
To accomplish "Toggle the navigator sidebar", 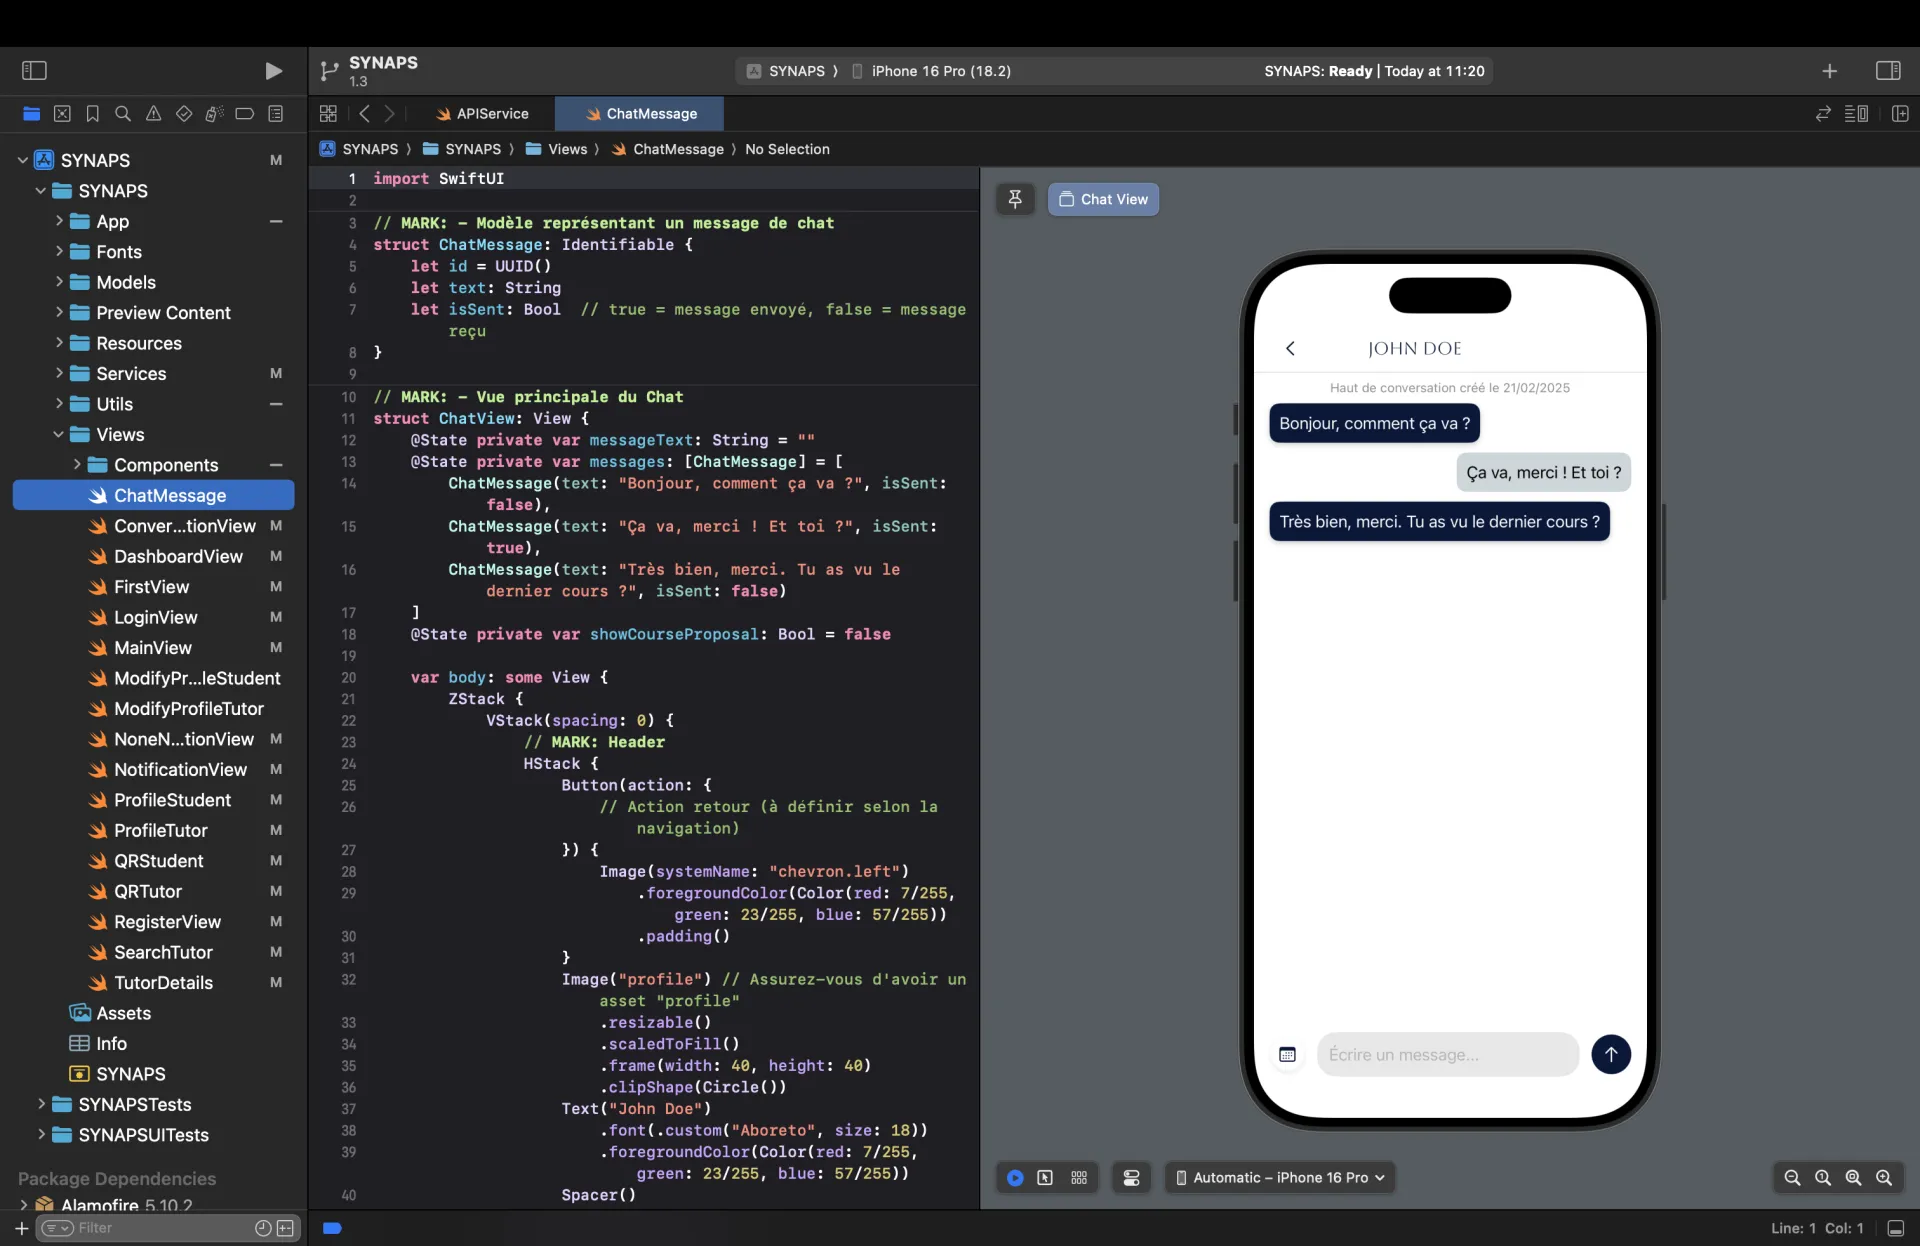I will point(35,70).
